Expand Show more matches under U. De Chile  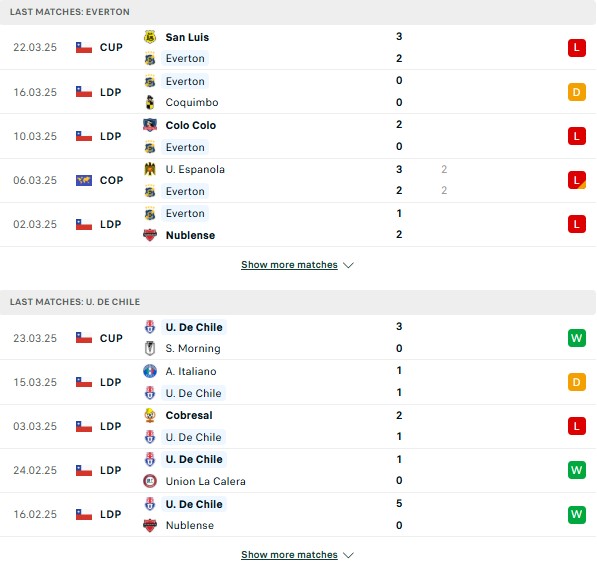(x=289, y=555)
